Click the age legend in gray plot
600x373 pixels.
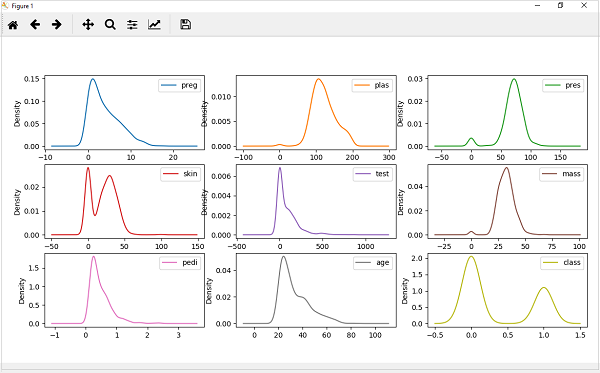pyautogui.click(x=372, y=263)
